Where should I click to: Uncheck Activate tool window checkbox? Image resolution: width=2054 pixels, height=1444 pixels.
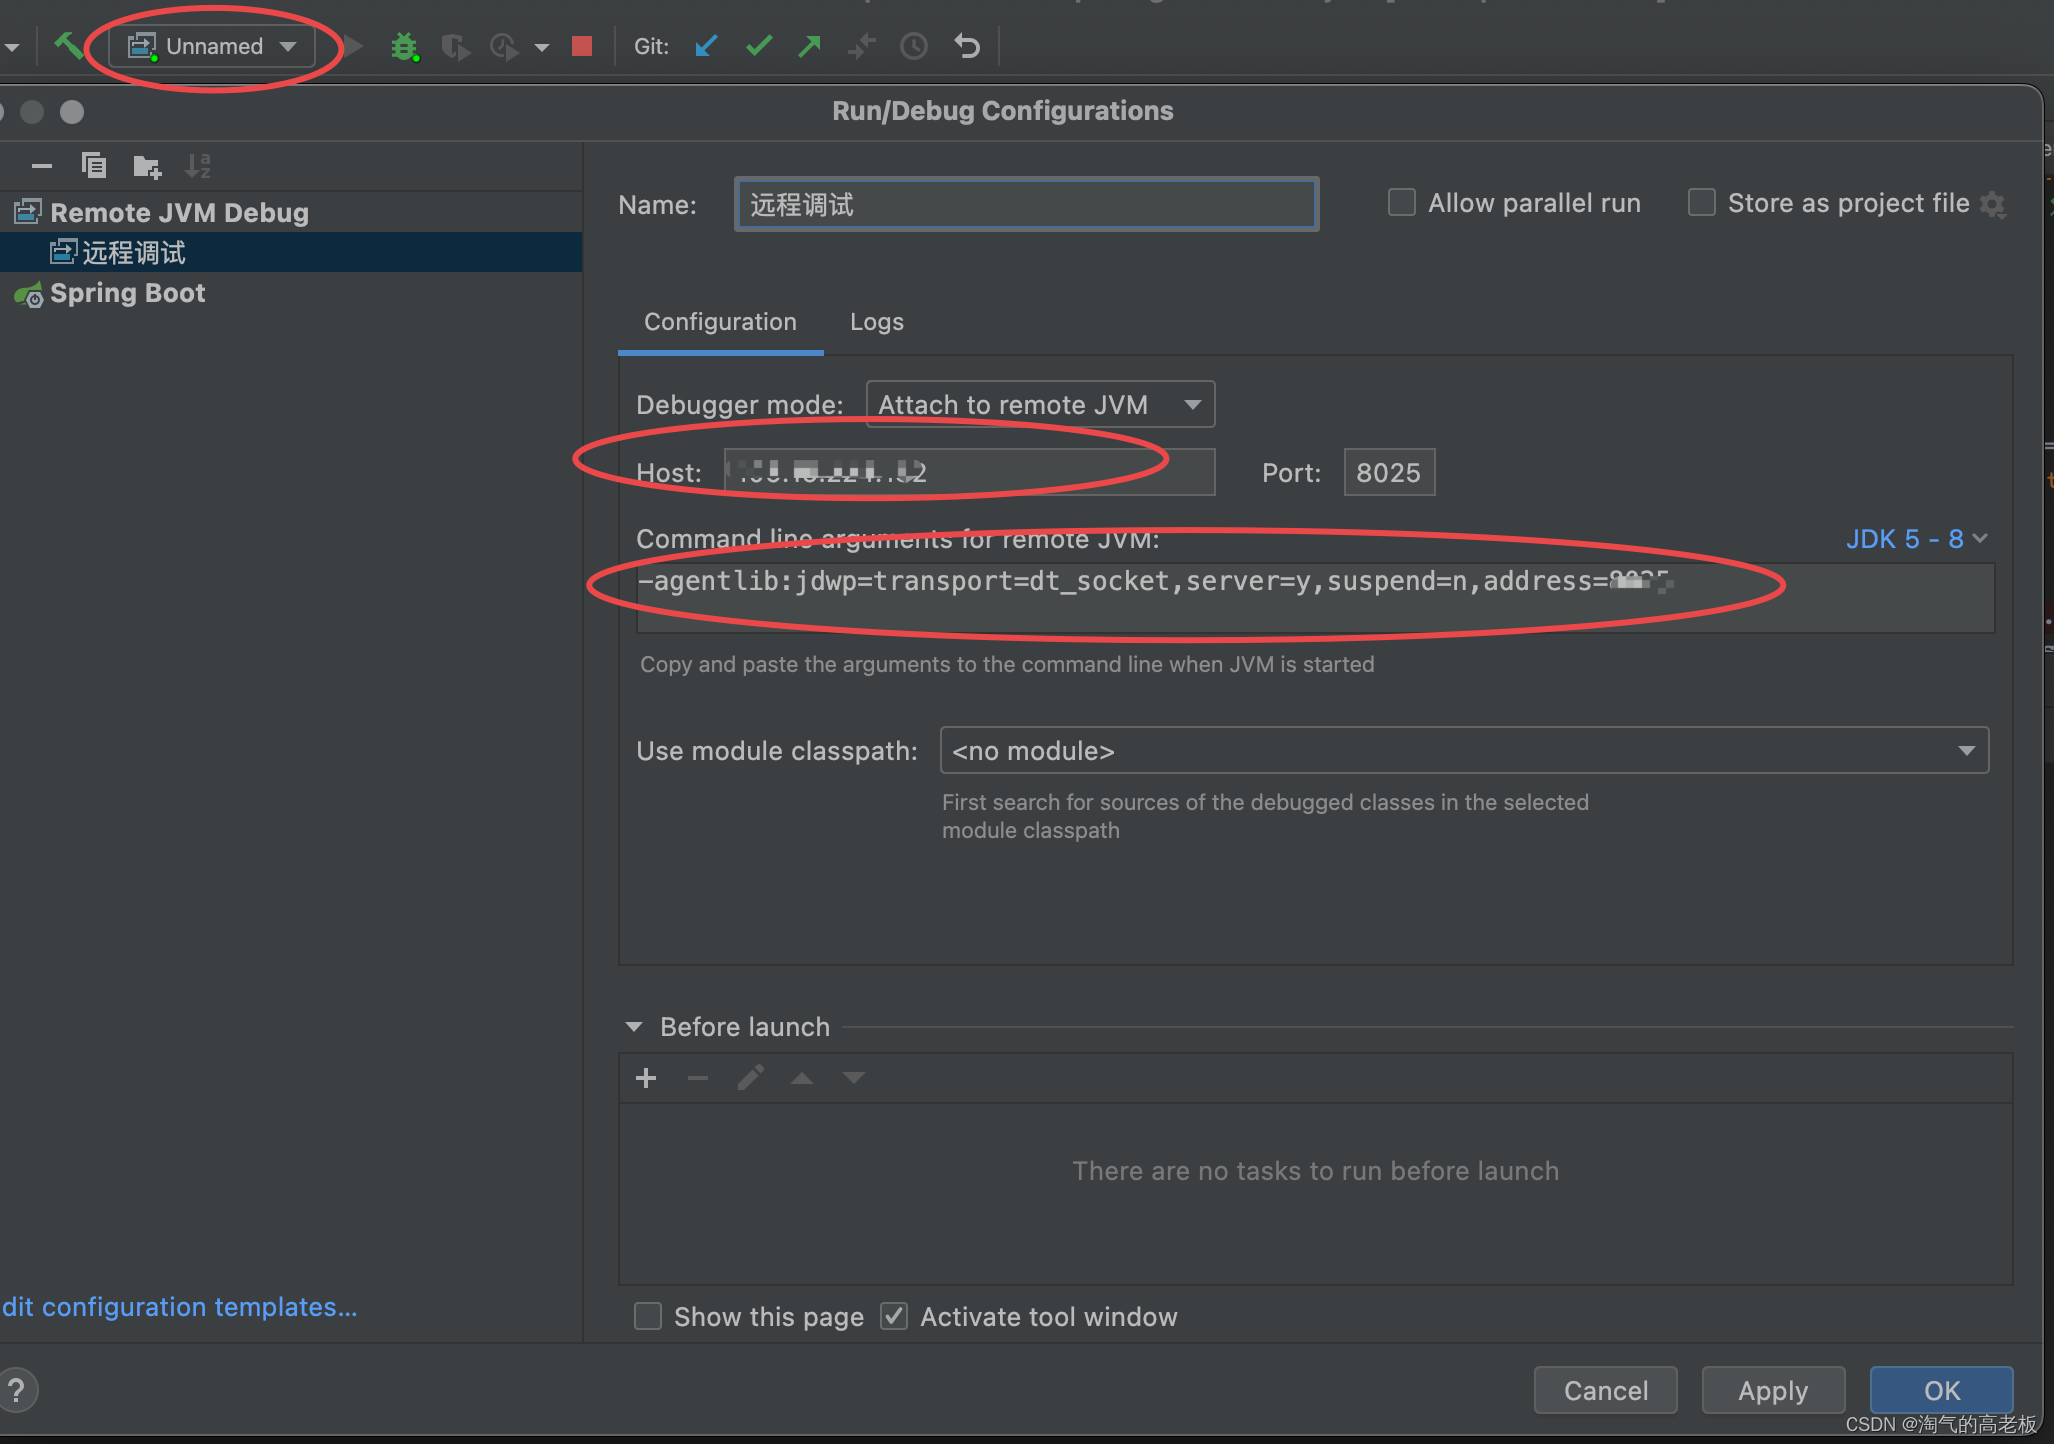894,1316
